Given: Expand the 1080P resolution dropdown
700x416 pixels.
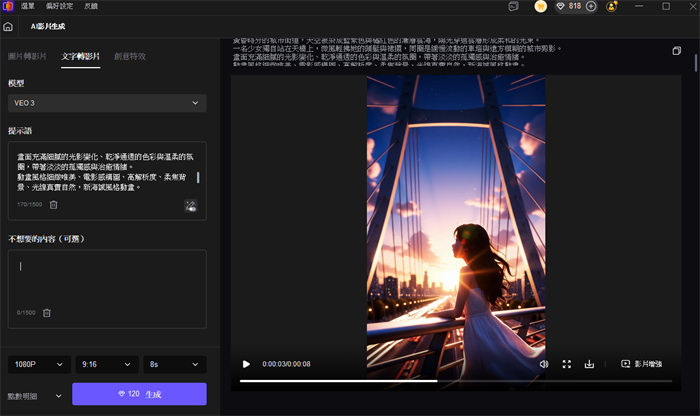Looking at the screenshot, I should tap(38, 364).
